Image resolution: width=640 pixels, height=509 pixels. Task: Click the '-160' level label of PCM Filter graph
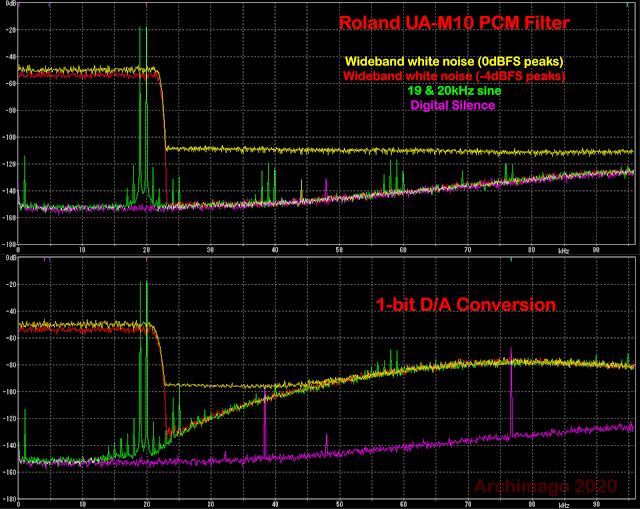tap(9, 218)
